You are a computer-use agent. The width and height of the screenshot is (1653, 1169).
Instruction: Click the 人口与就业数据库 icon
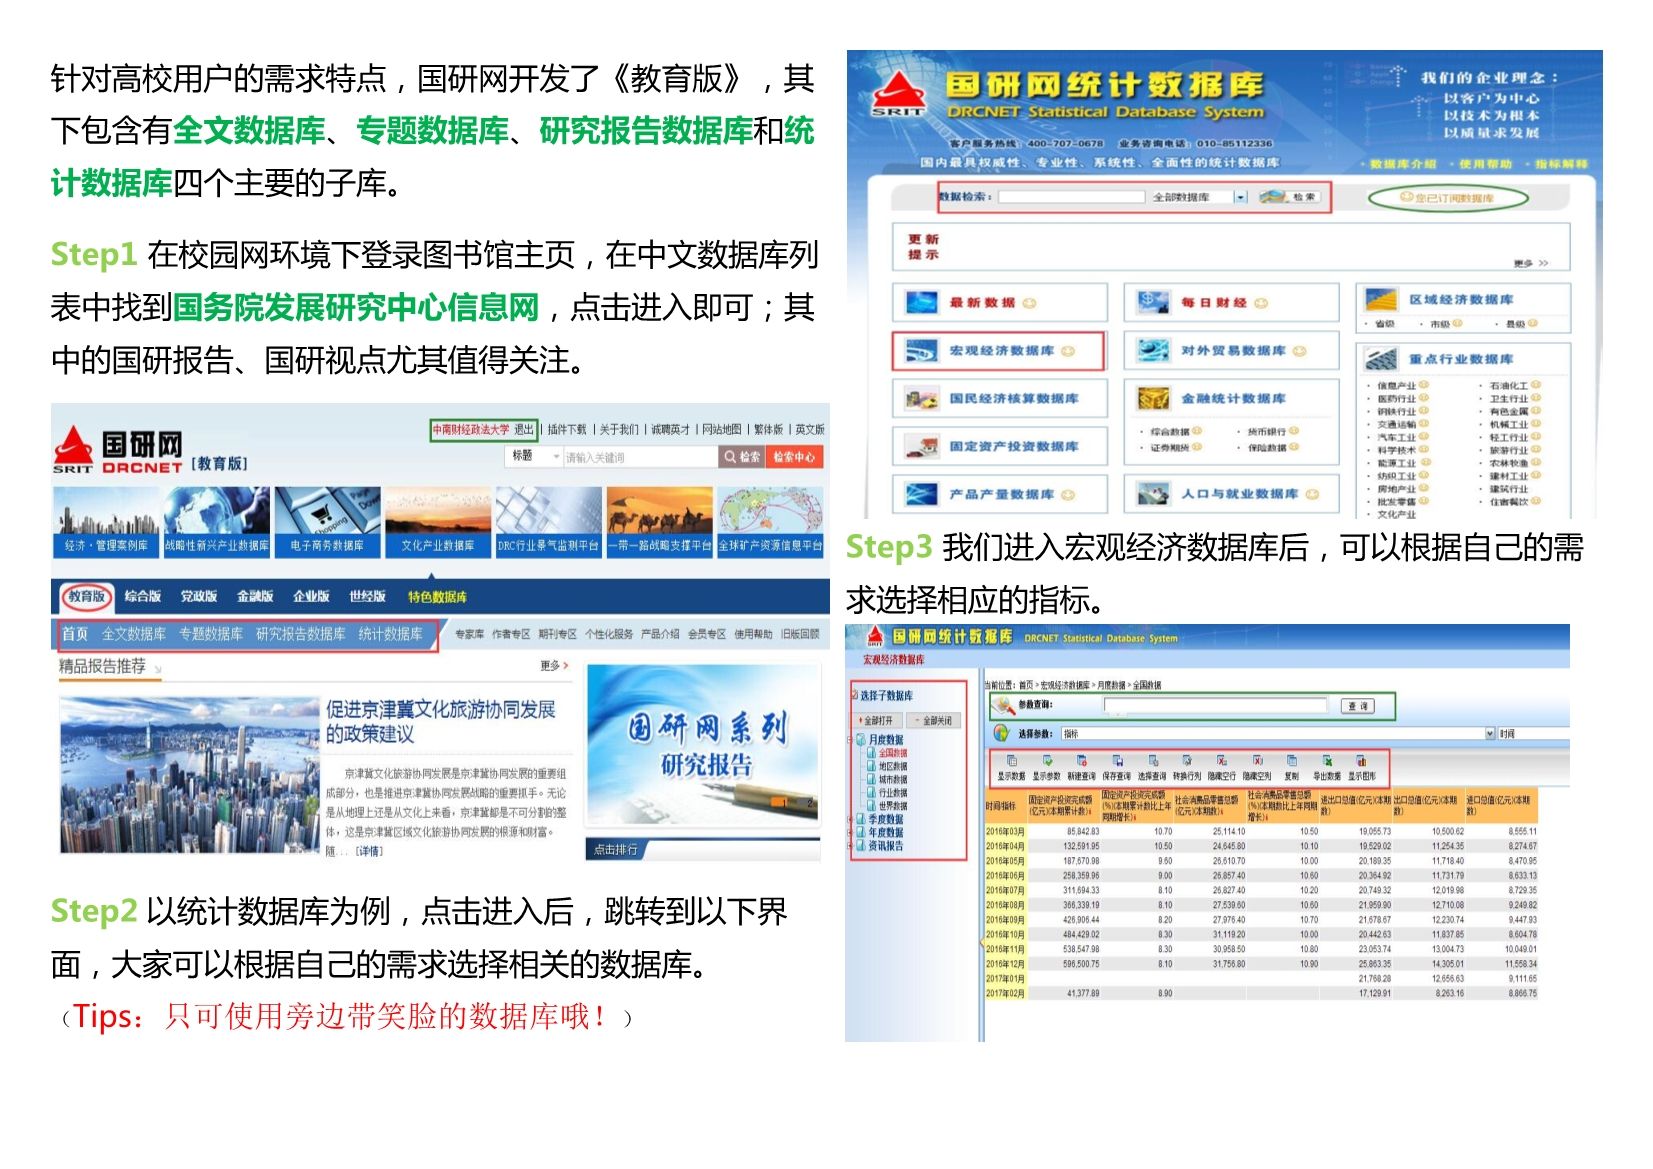[1153, 494]
